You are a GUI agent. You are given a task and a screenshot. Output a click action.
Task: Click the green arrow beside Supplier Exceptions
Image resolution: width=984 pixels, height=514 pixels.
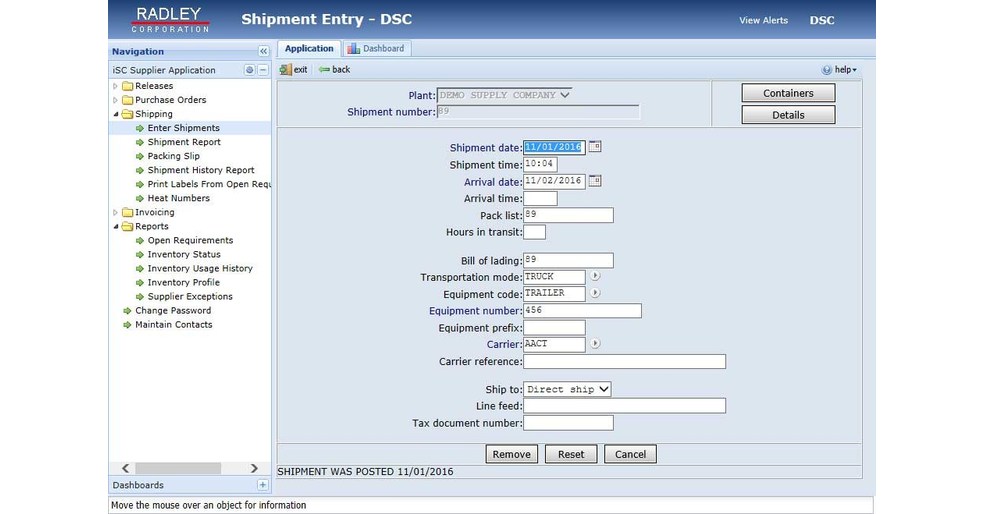pyautogui.click(x=140, y=297)
